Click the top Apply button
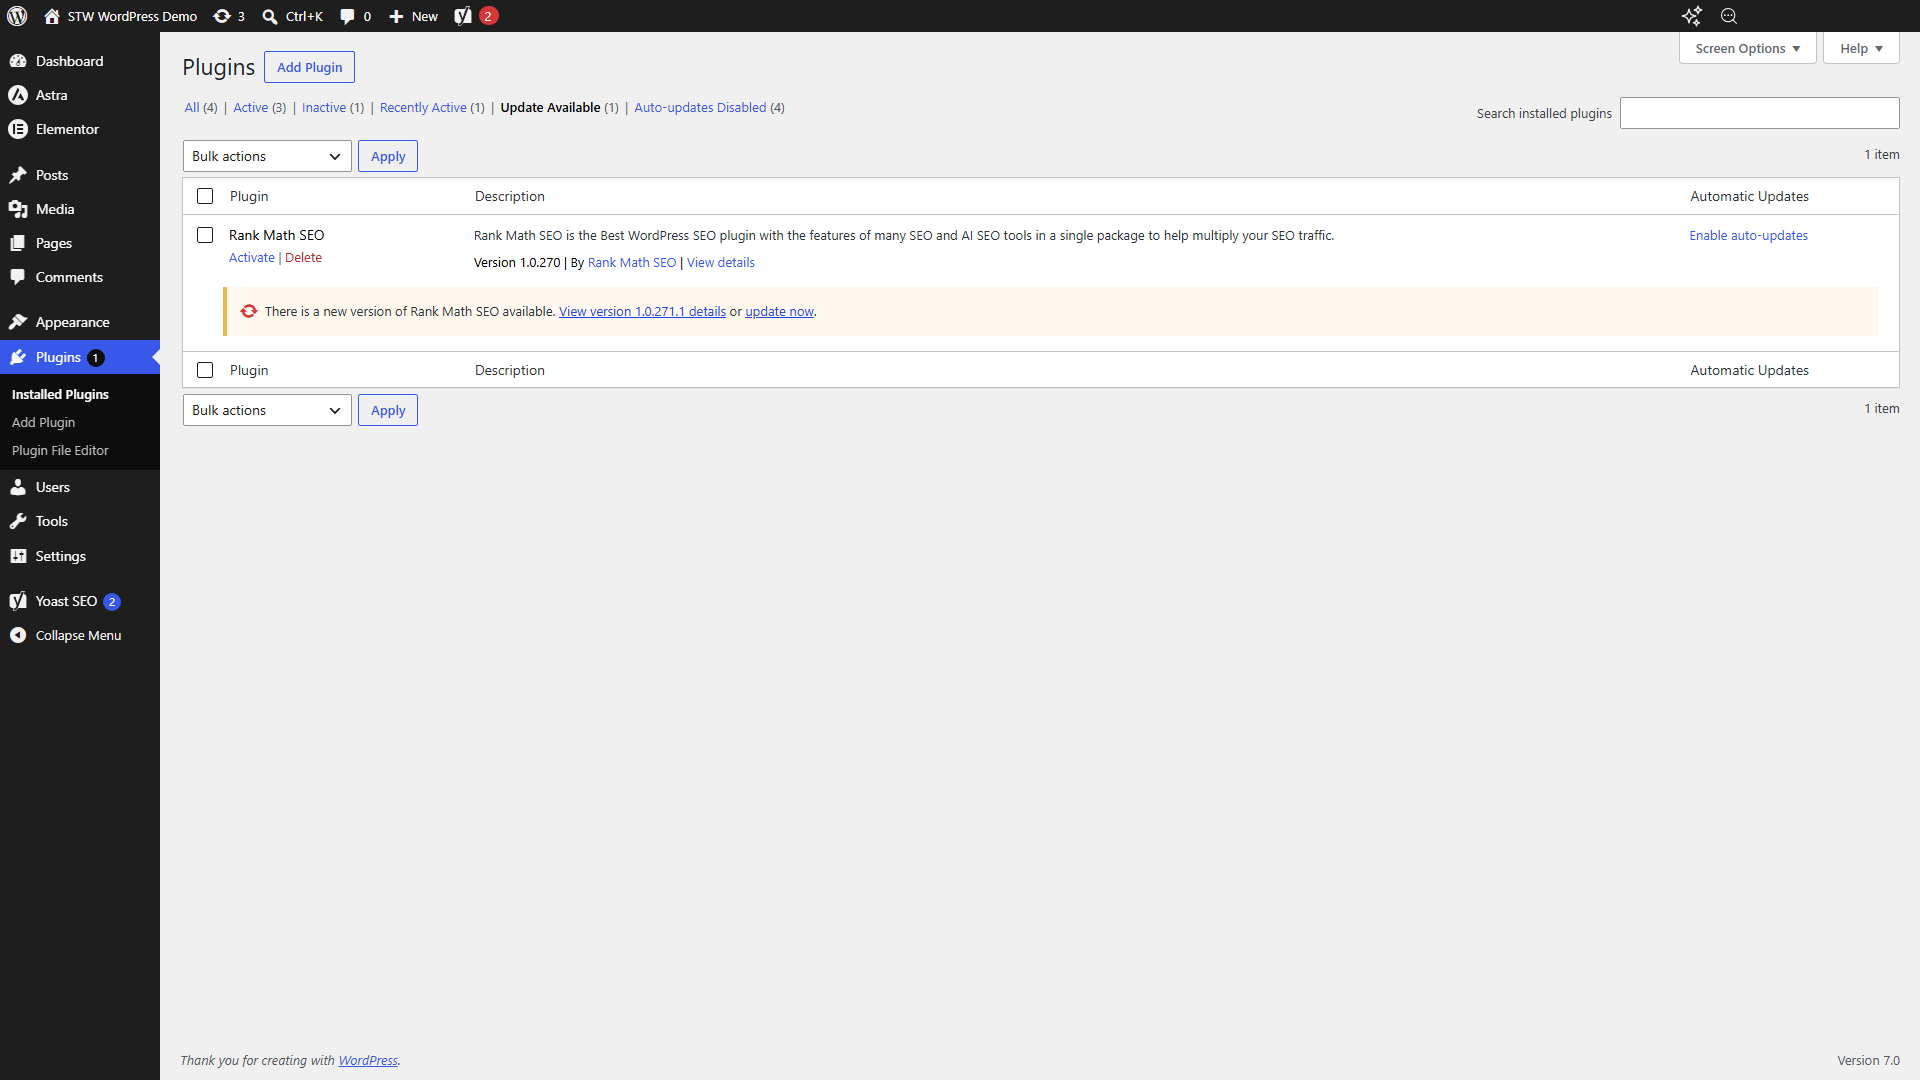Viewport: 1920px width, 1080px height. point(388,156)
